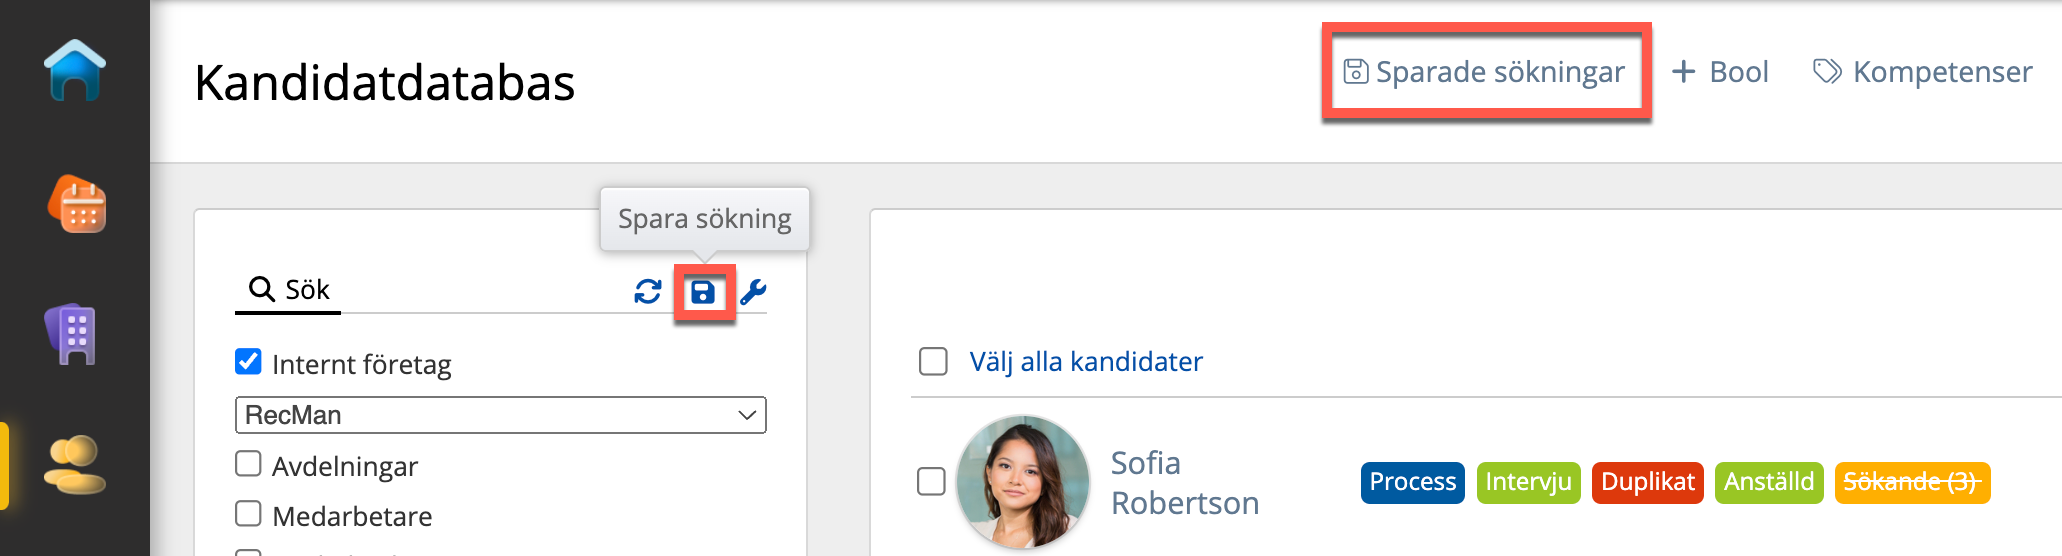Screen dimensions: 2062x556
Task: Check the Välj alla kandidater box
Action: point(933,361)
